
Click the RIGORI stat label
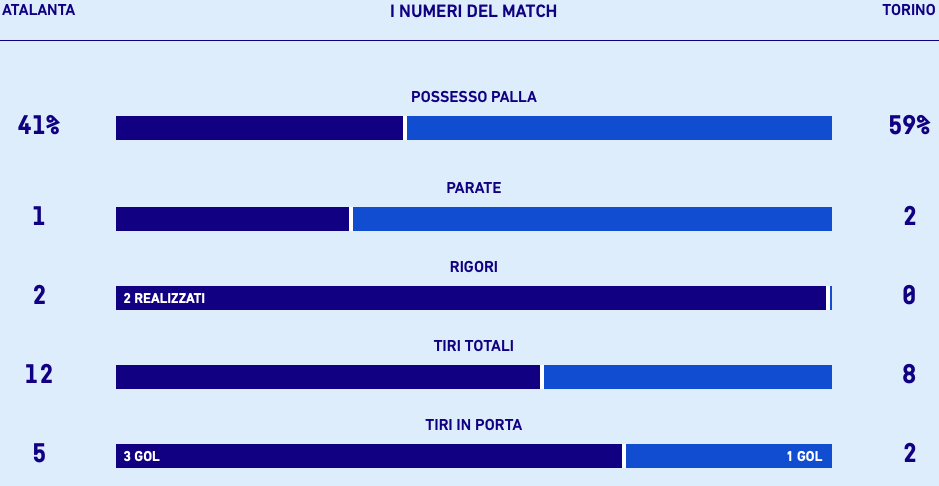[474, 267]
